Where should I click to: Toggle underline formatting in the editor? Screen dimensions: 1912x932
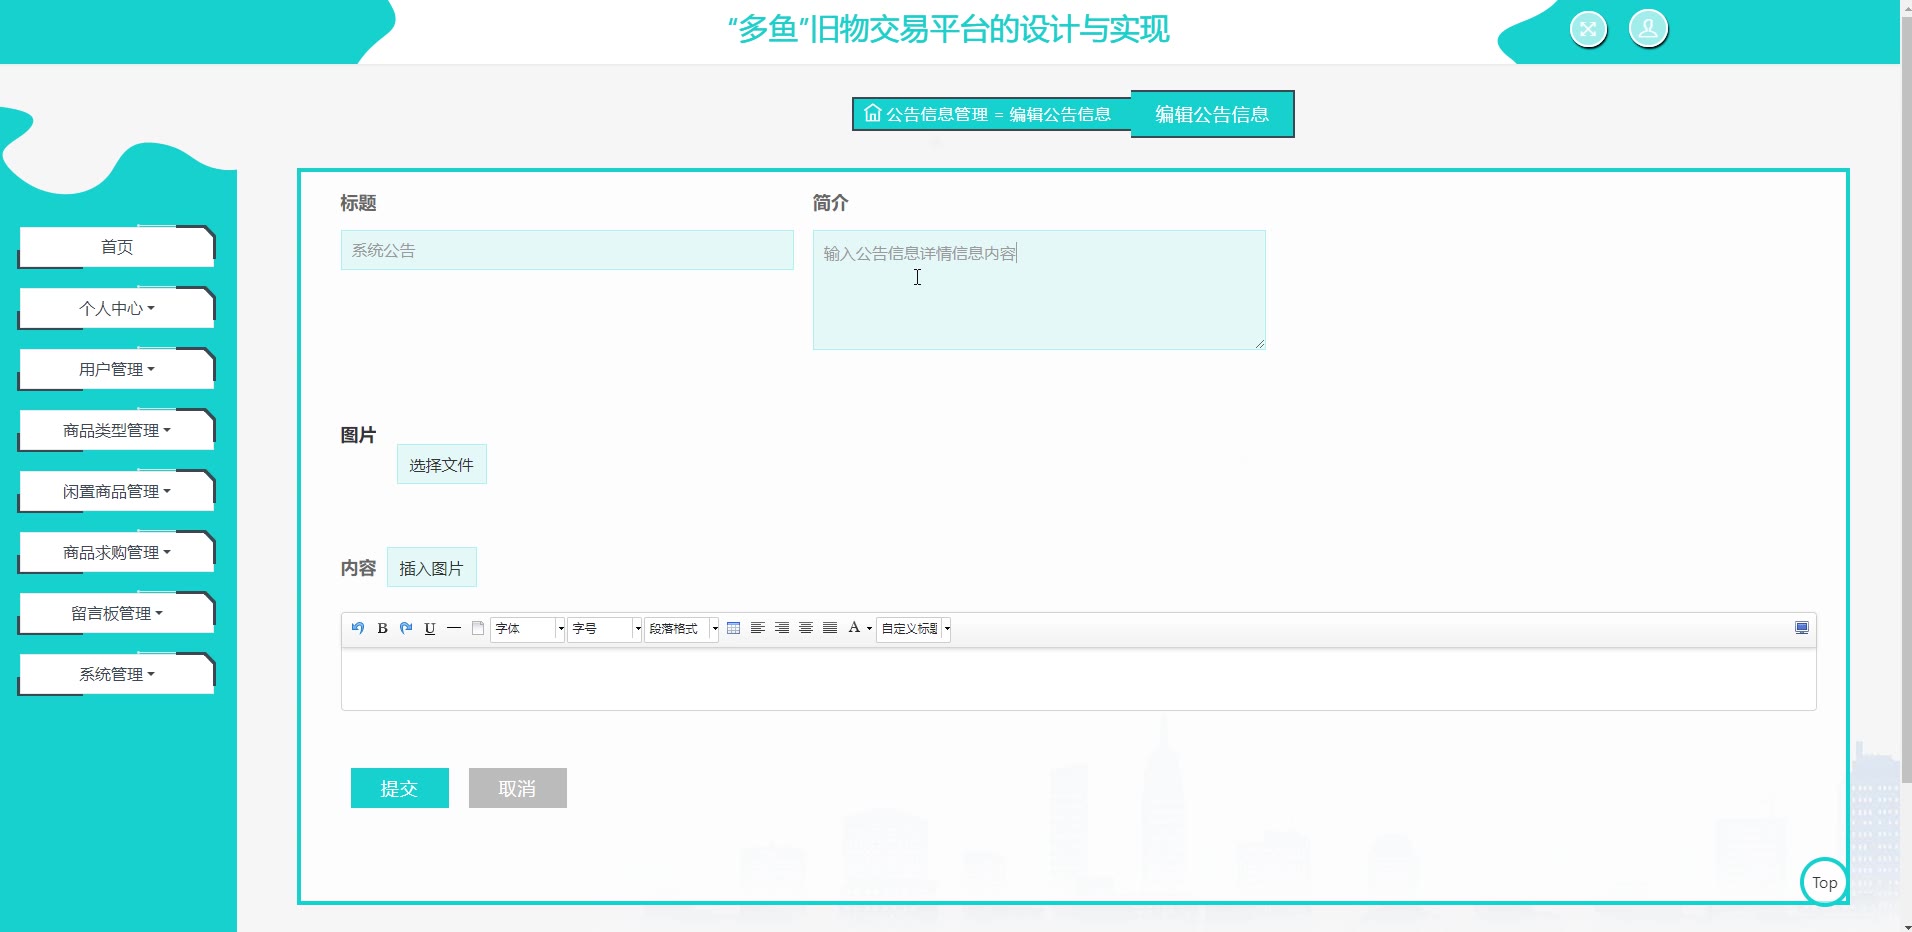430,628
